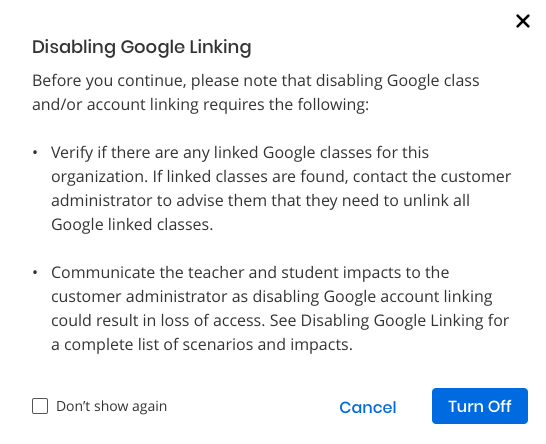
Task: Click the "Communicate the teacher and student" line
Action: coord(250,273)
